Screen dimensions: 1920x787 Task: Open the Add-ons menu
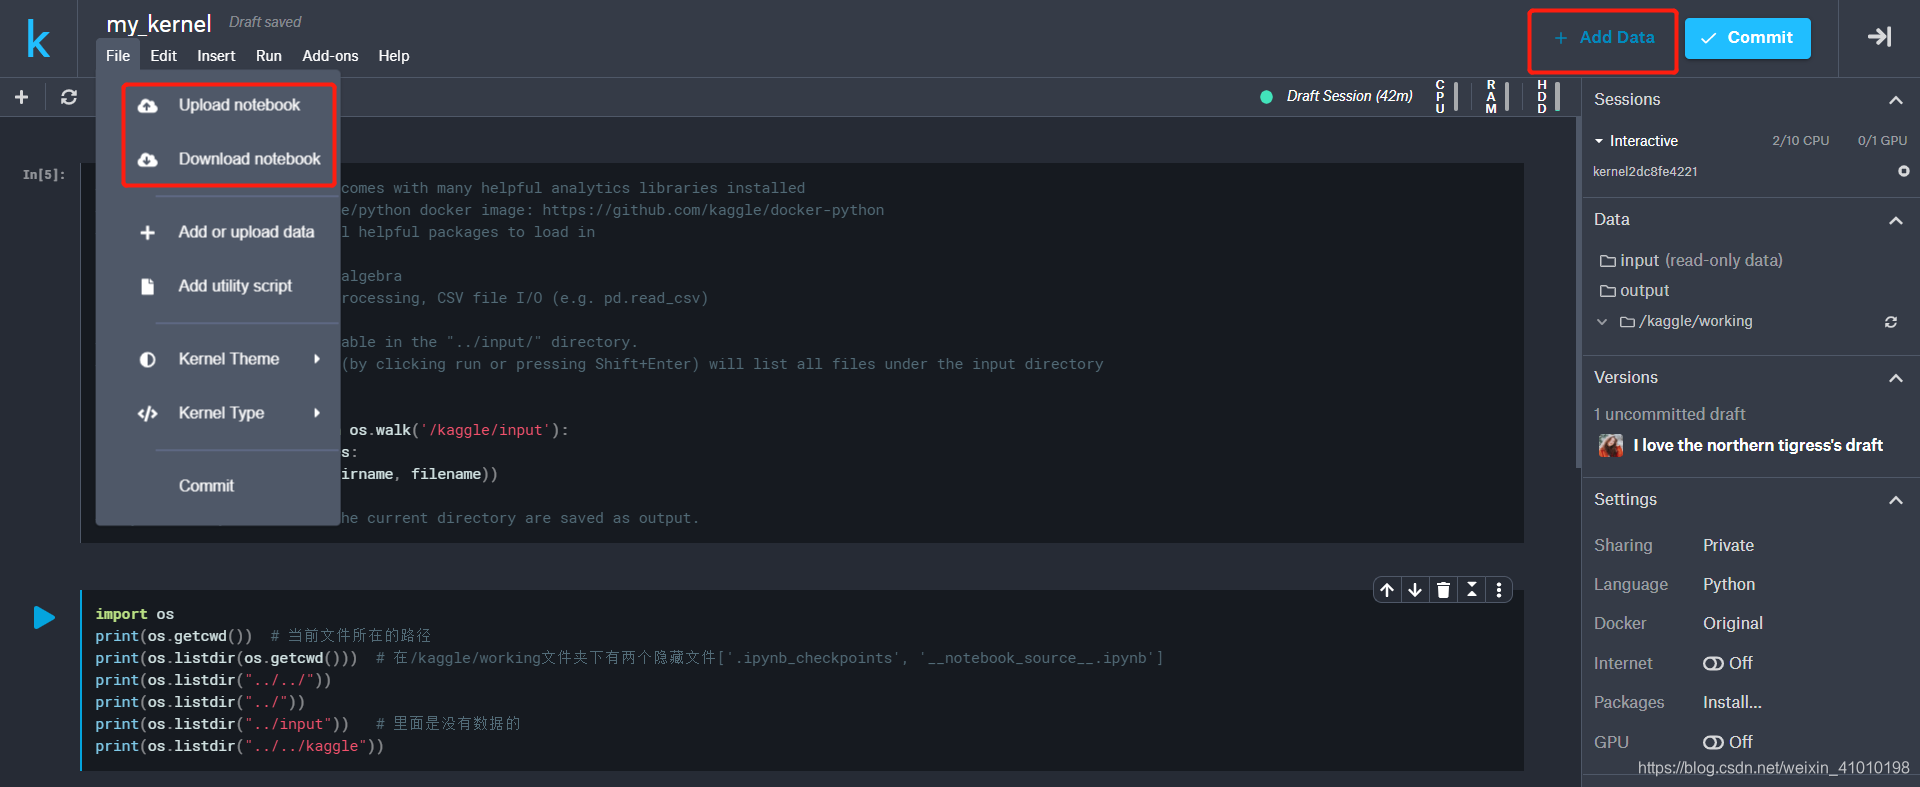coord(330,56)
